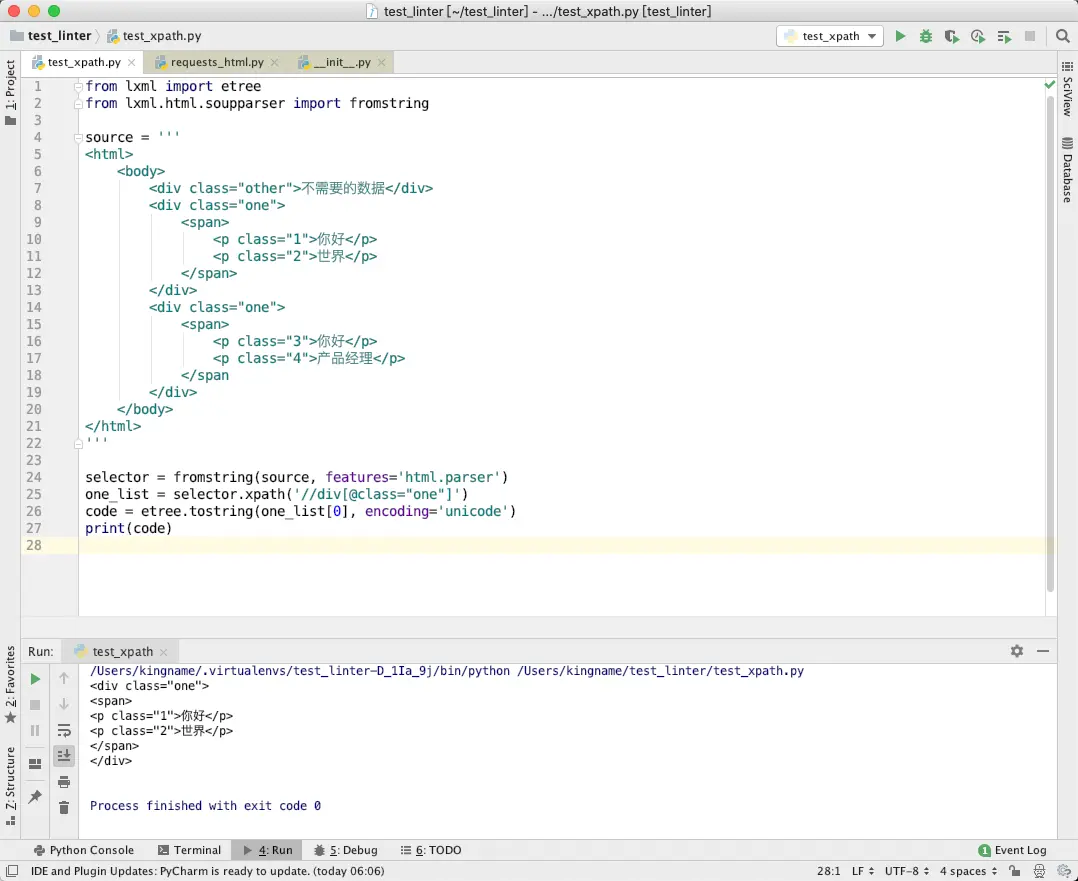Screen dimensions: 1078x881
Task: Close the __init__.py editor tab
Action: coord(382,63)
